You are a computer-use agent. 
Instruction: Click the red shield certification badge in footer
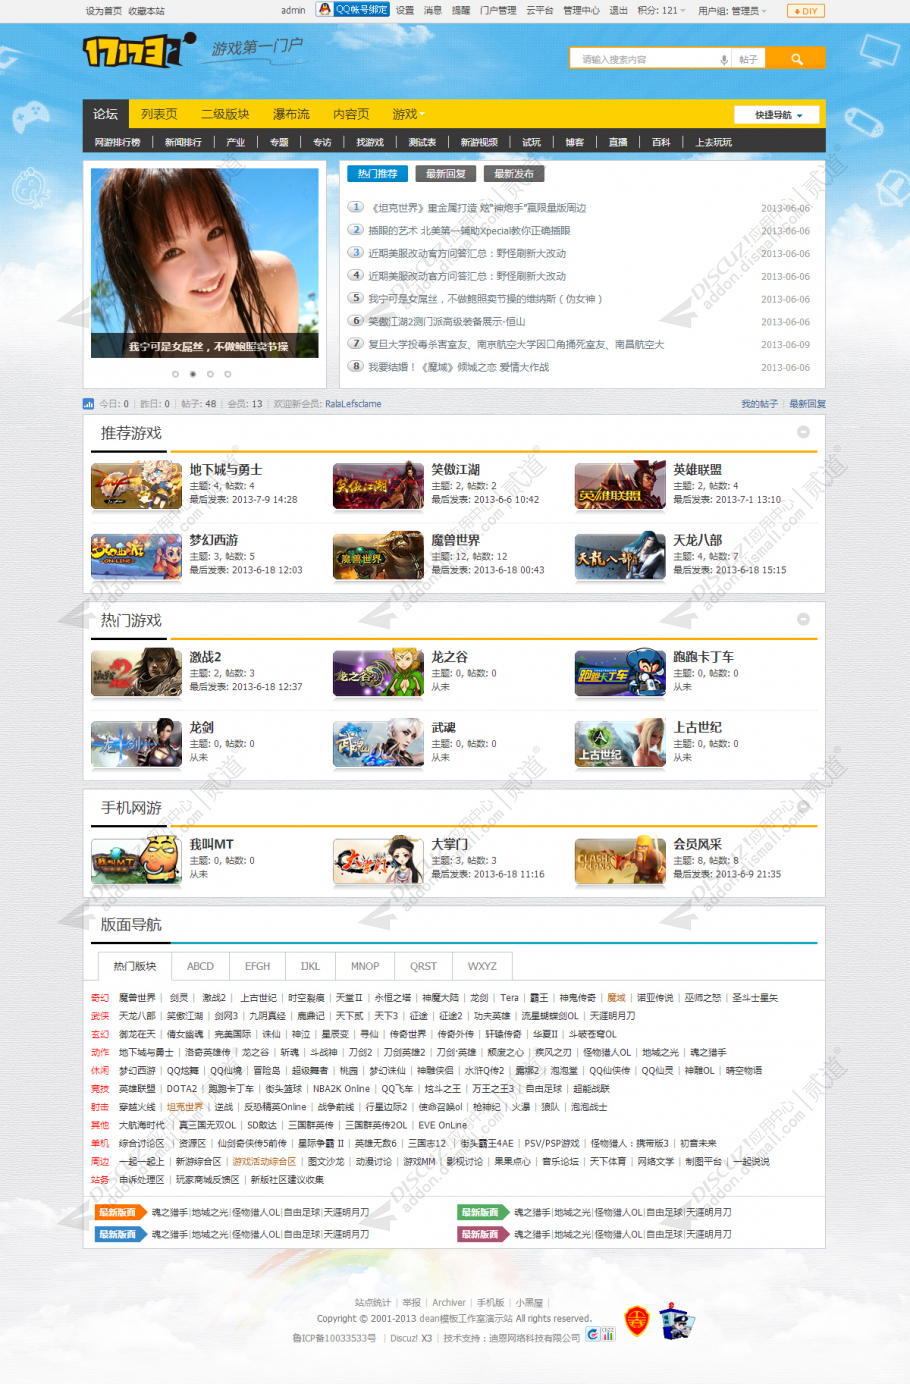636,1322
